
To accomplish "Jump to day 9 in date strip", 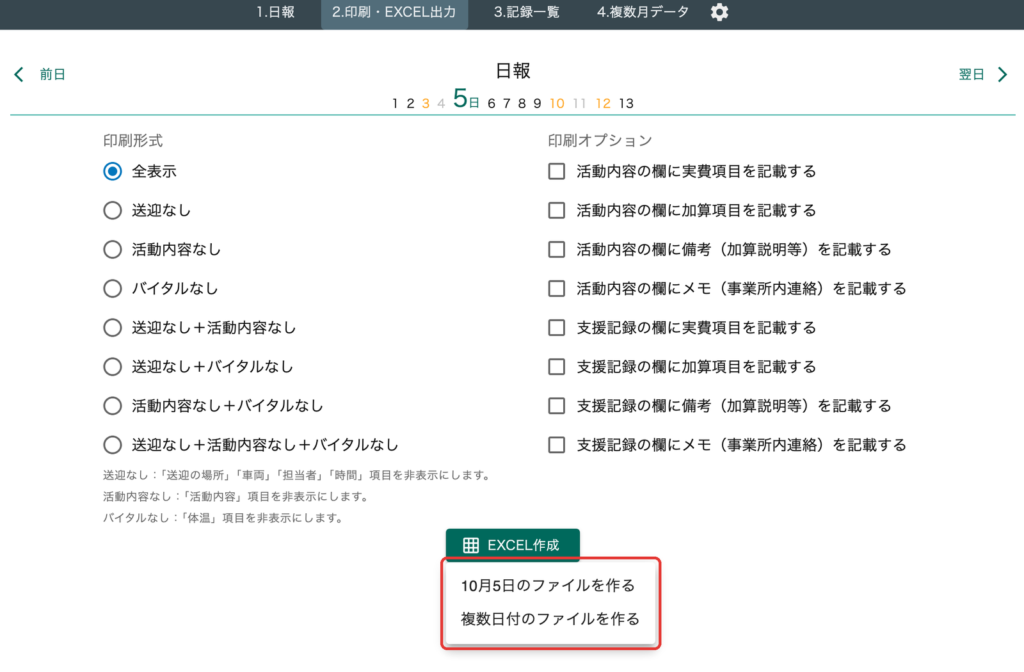I will tap(537, 103).
